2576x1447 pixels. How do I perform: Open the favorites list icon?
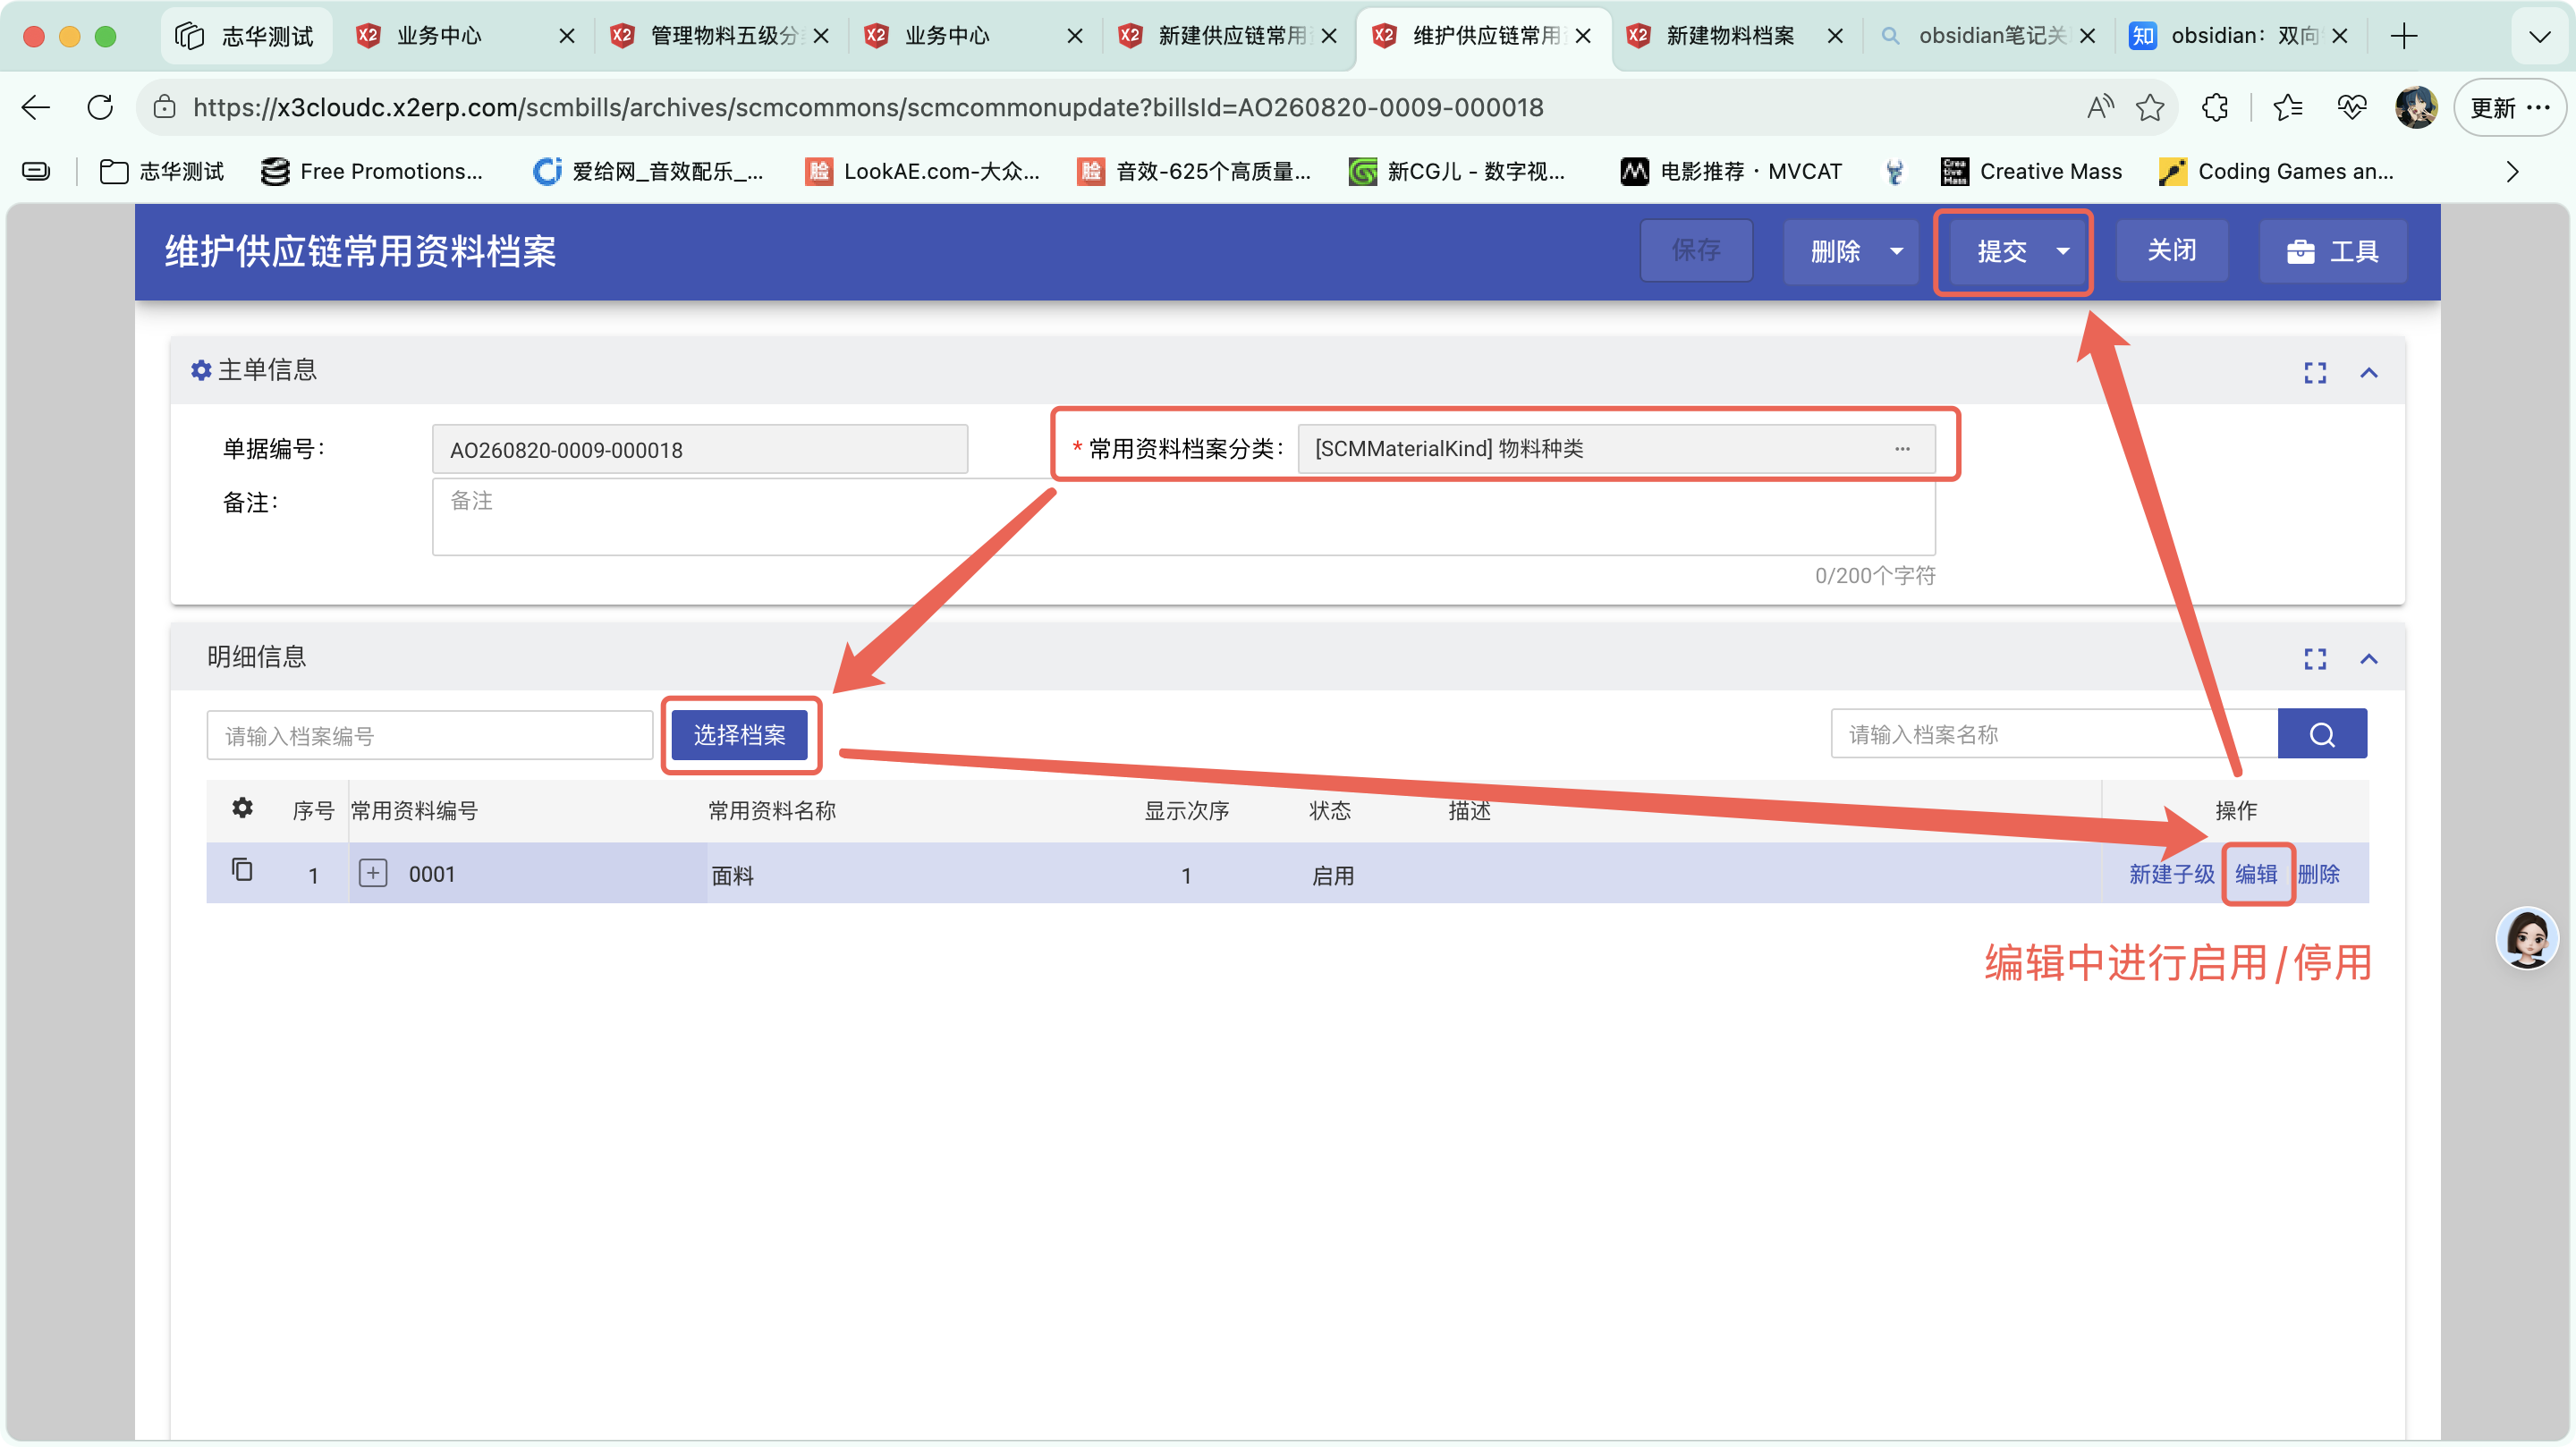(x=2287, y=107)
